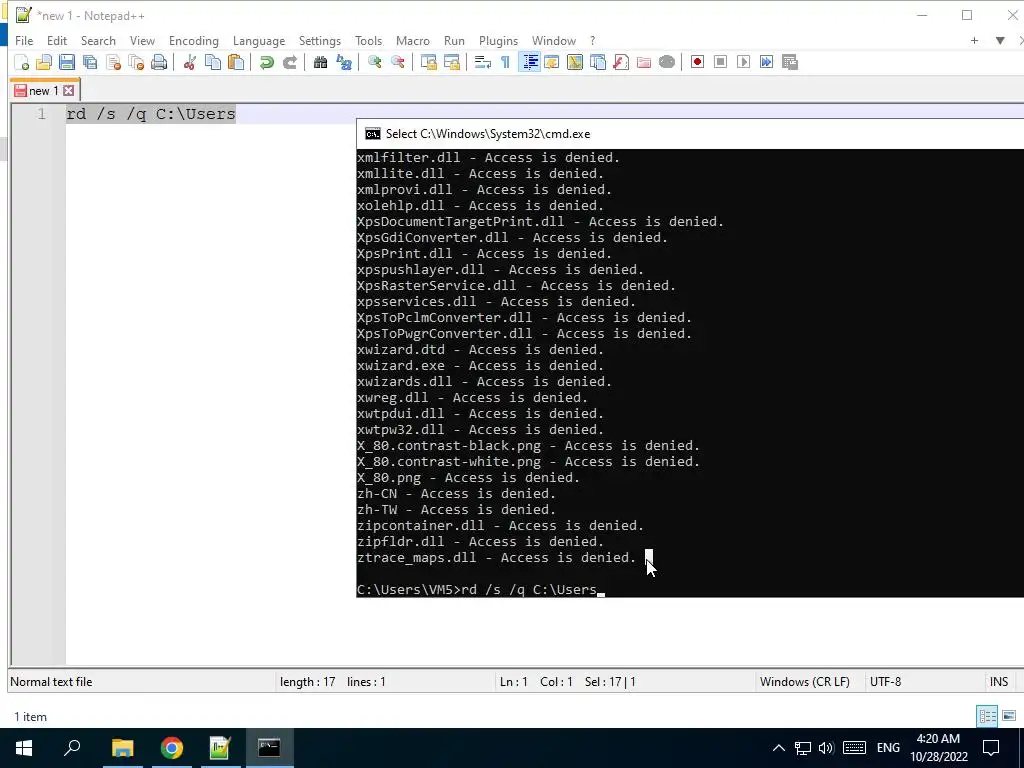Close the current document via toolbar icon
Screen dimensions: 1024x768
click(x=114, y=62)
